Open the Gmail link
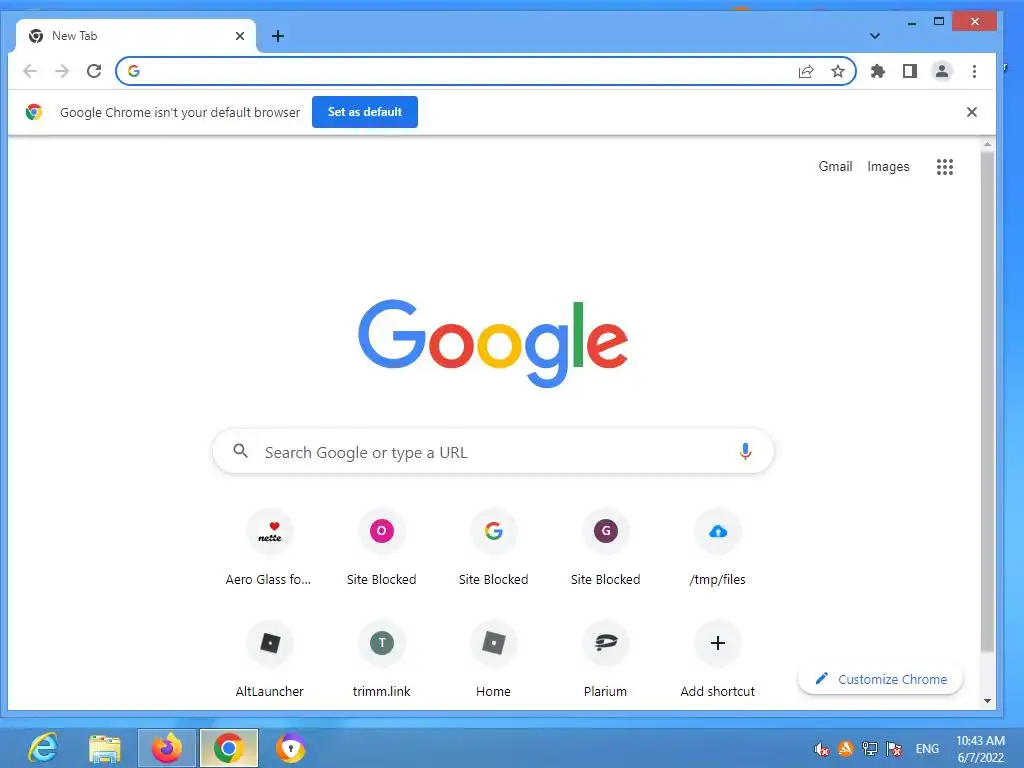The width and height of the screenshot is (1024, 768). coord(835,167)
